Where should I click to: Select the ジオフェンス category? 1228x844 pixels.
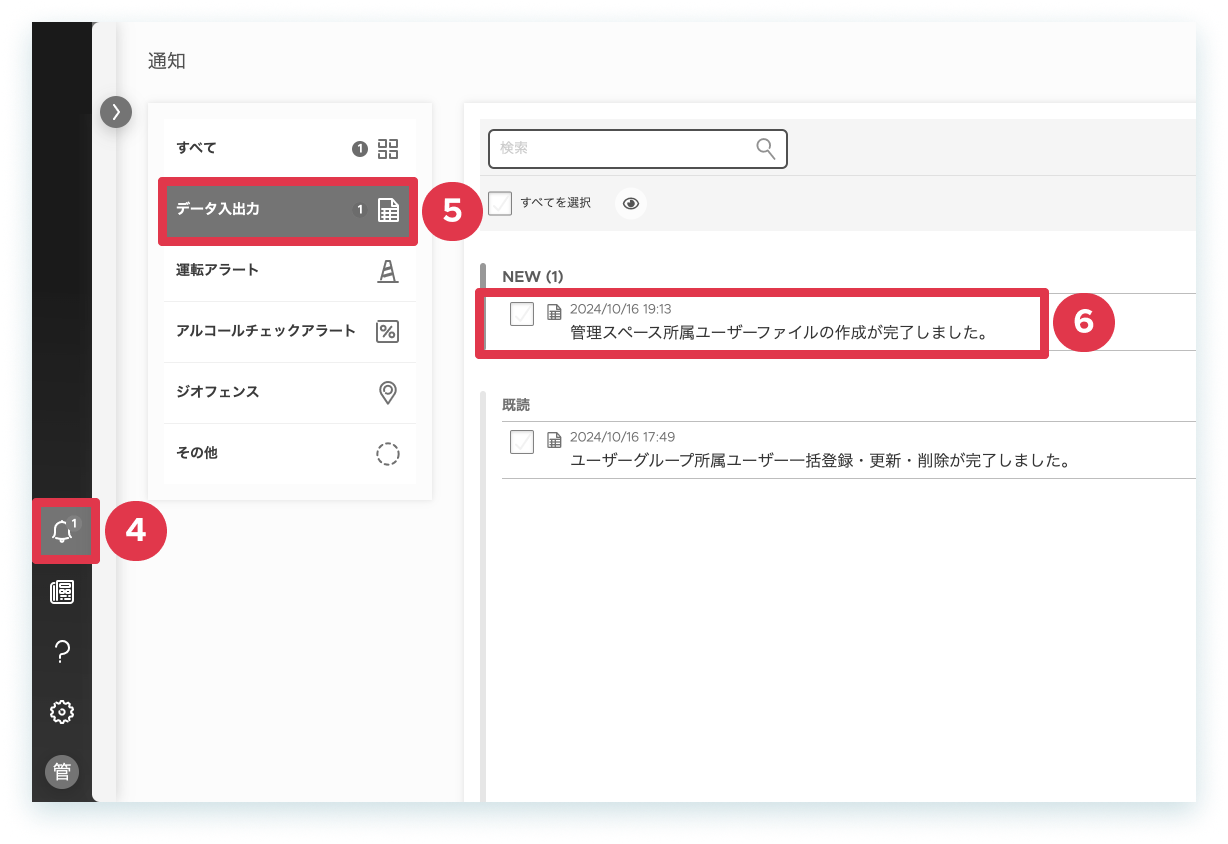pos(288,392)
